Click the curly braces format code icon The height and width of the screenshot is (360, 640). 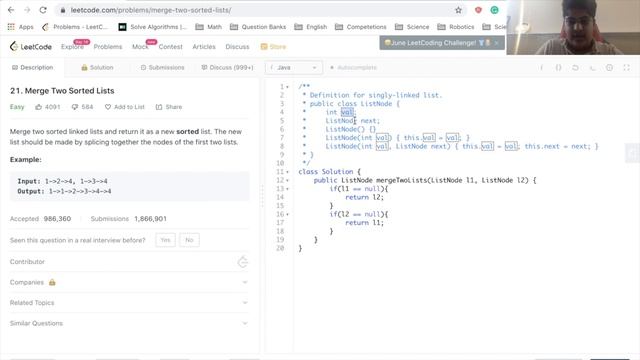[558, 68]
